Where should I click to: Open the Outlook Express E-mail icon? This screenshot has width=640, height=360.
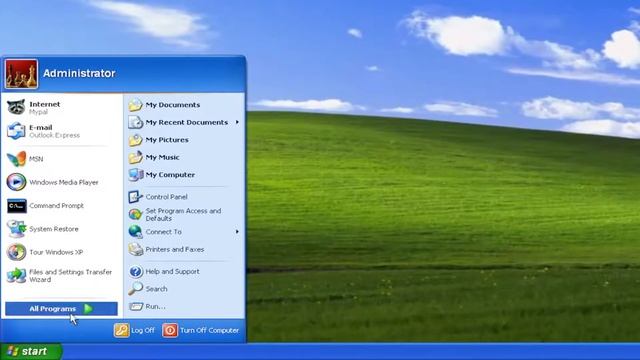[x=16, y=131]
